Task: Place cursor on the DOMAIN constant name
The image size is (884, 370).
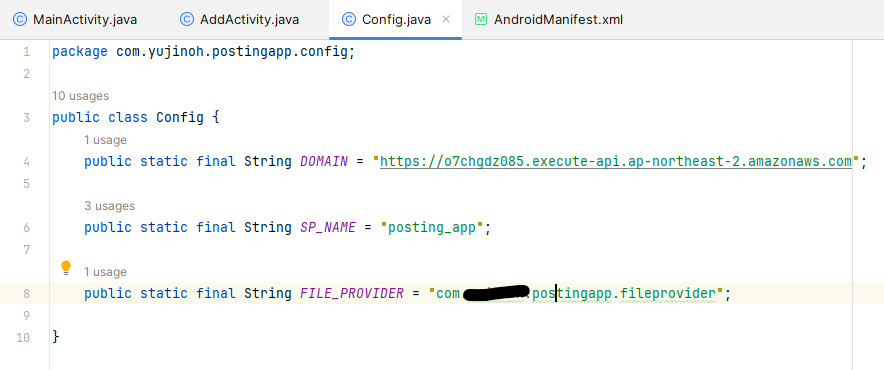Action: pyautogui.click(x=324, y=162)
